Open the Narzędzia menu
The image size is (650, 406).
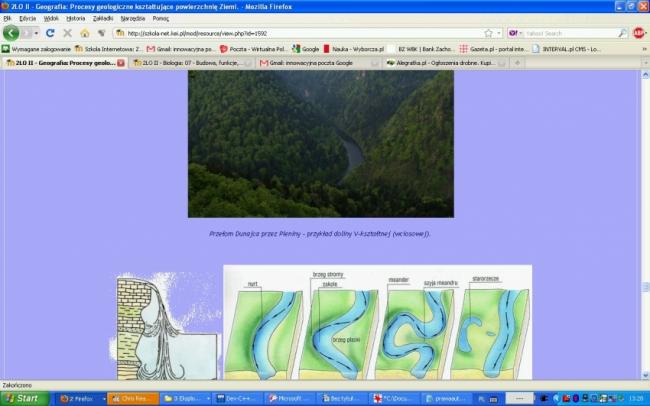[x=133, y=18]
